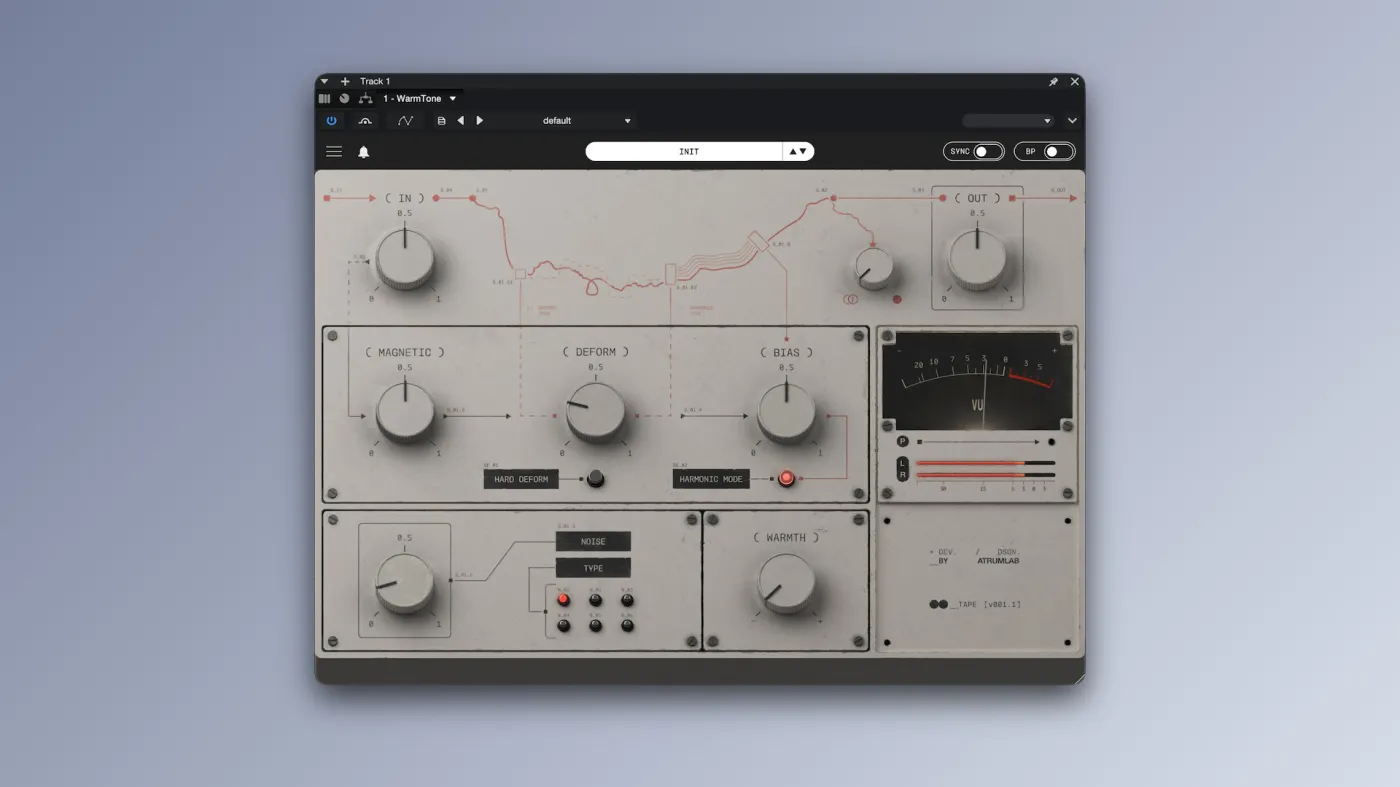Click the BIAS knob
This screenshot has height=787, width=1400.
786,412
